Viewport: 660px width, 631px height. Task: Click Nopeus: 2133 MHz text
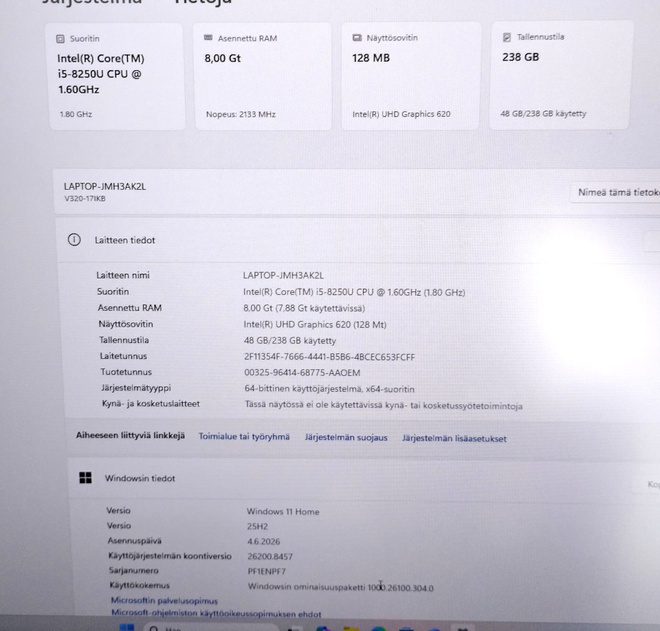point(241,114)
